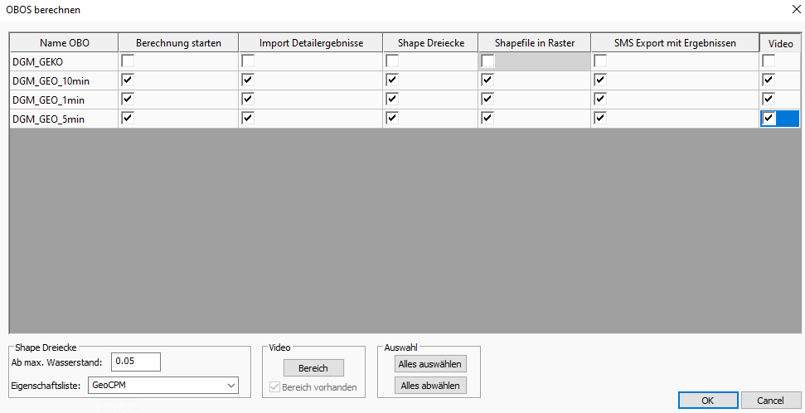The image size is (805, 413).
Task: Uncheck SMS Export for DGM_GEO_1min row
Action: tap(600, 99)
